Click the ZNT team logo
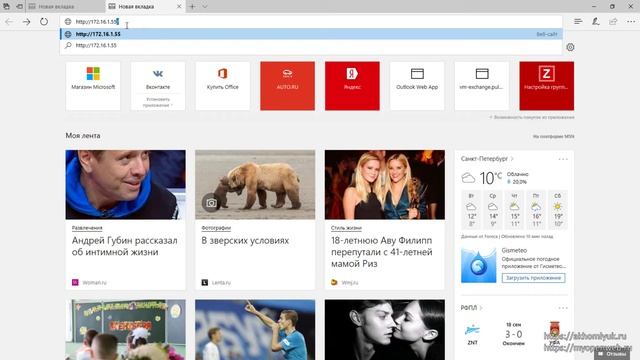 472,330
